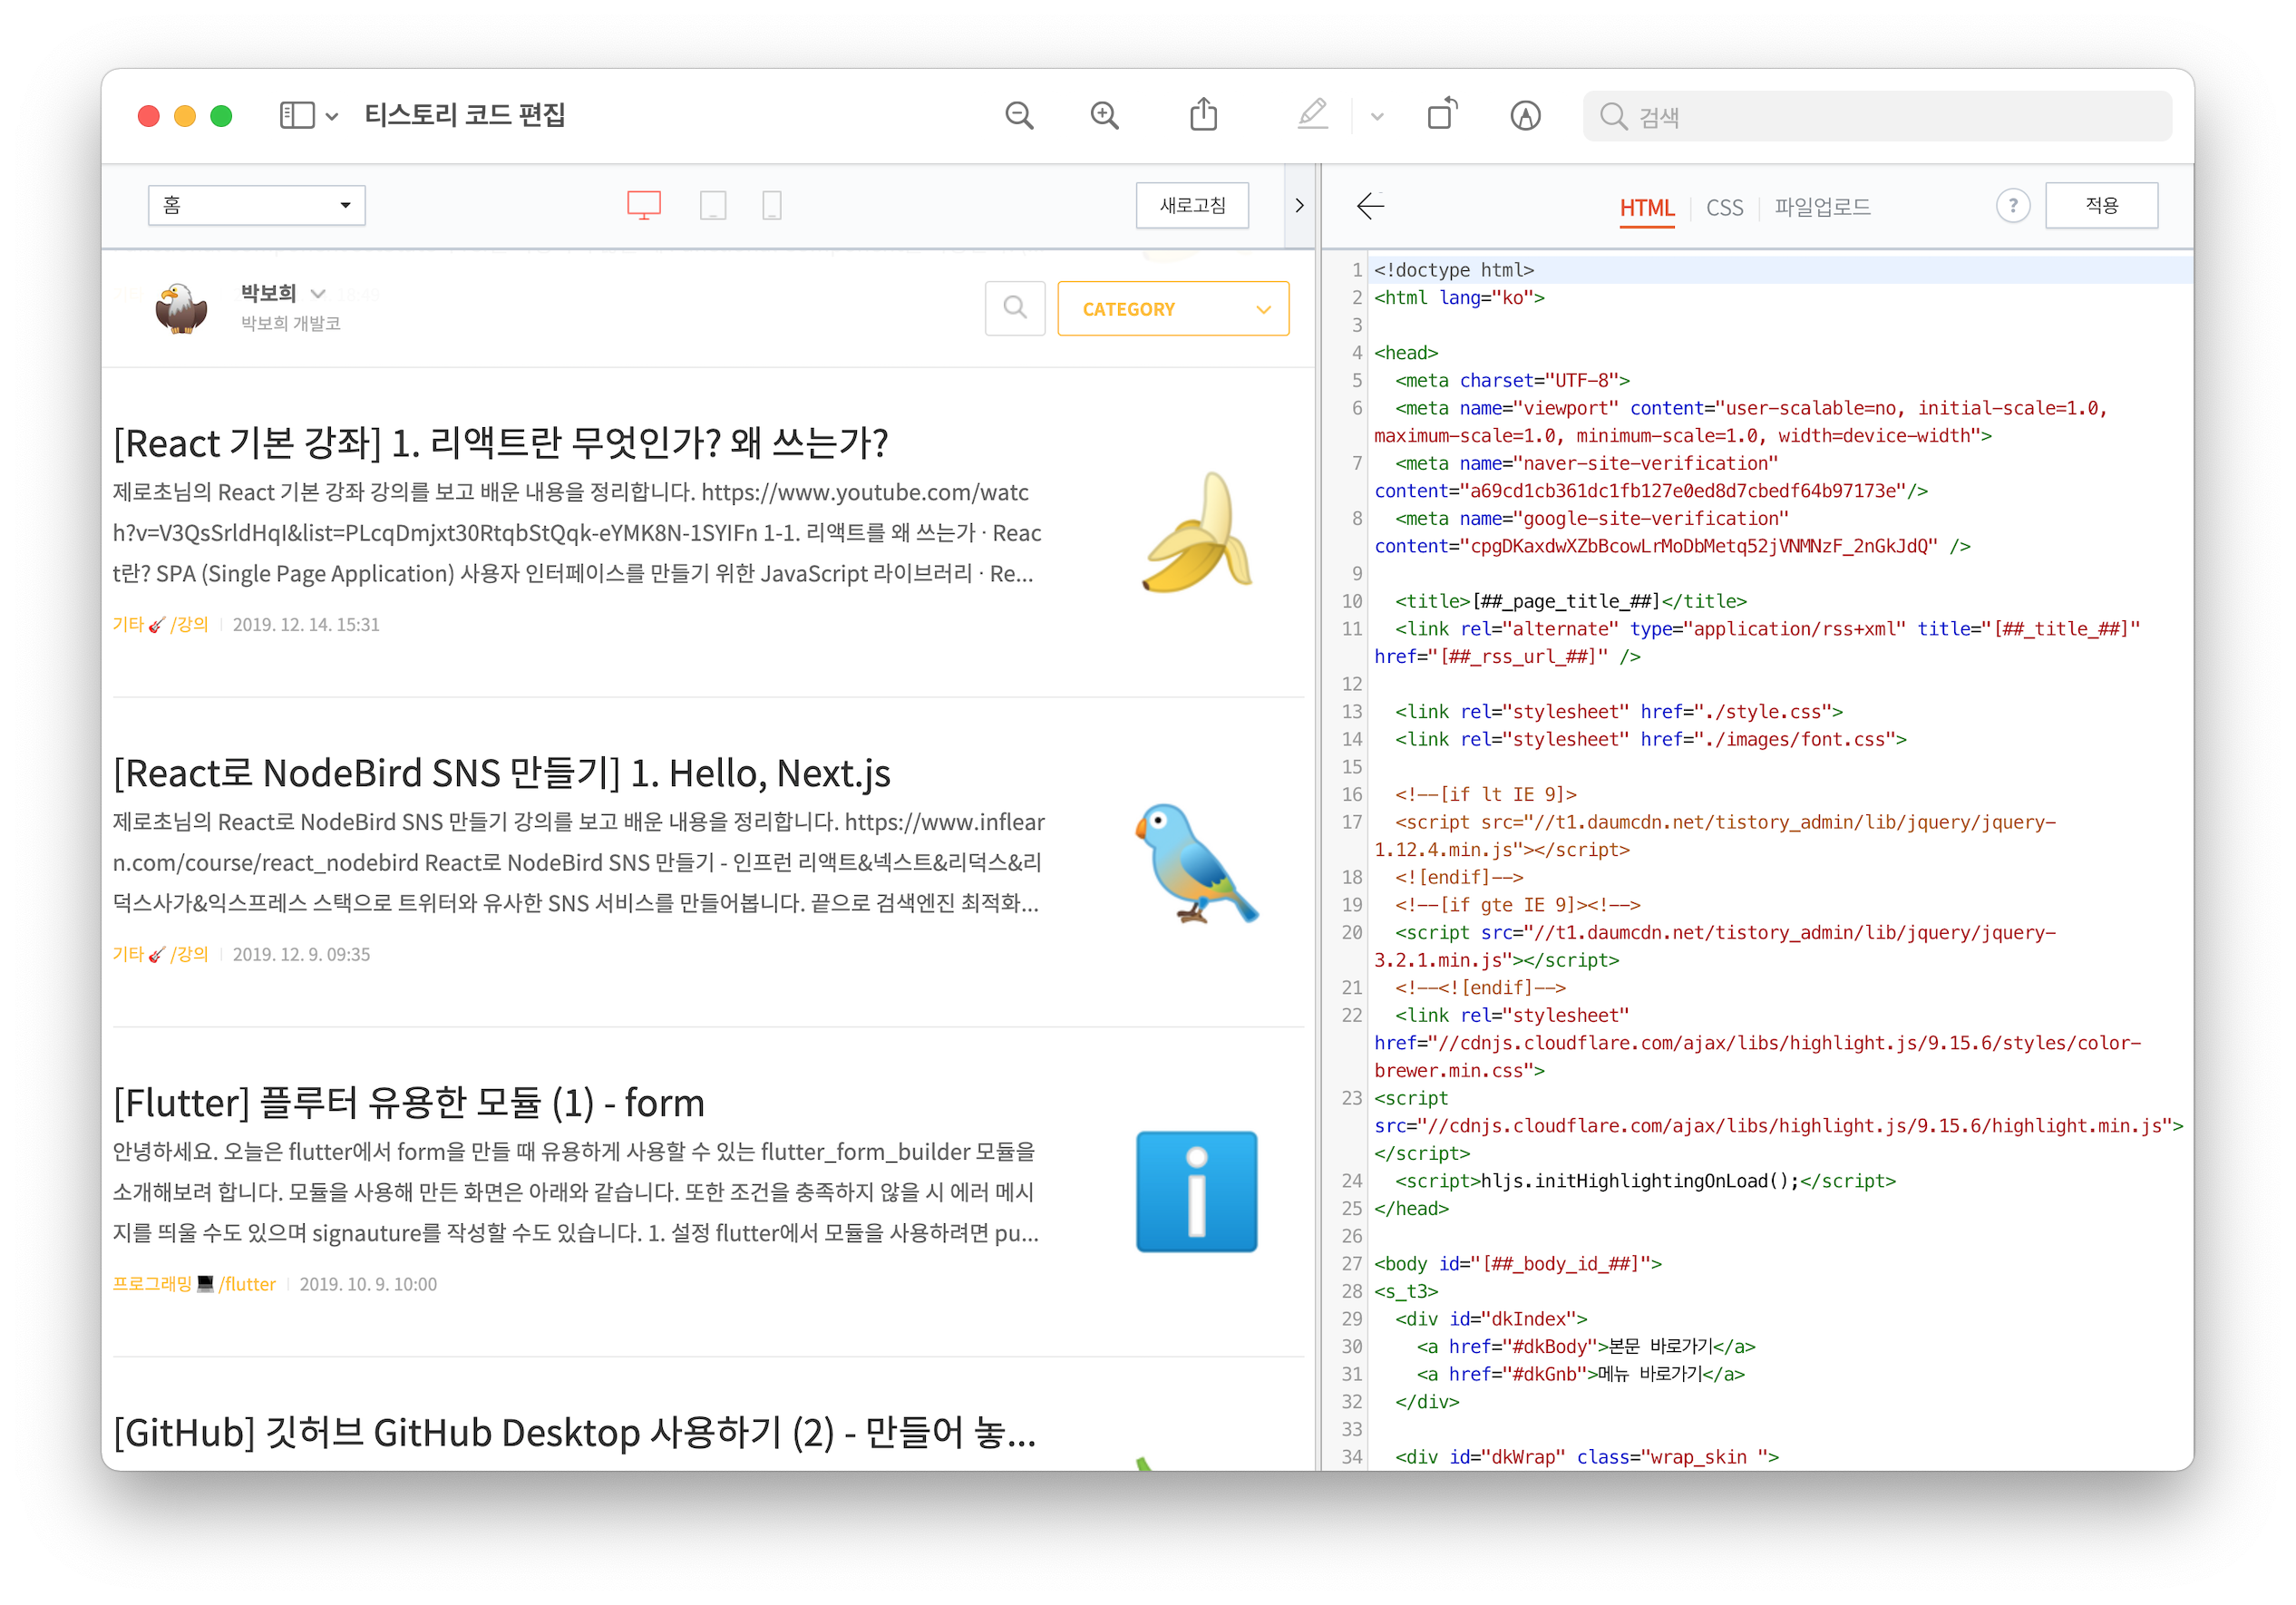The height and width of the screenshot is (1605, 2296).
Task: Click the body id line 27
Action: tap(1517, 1264)
